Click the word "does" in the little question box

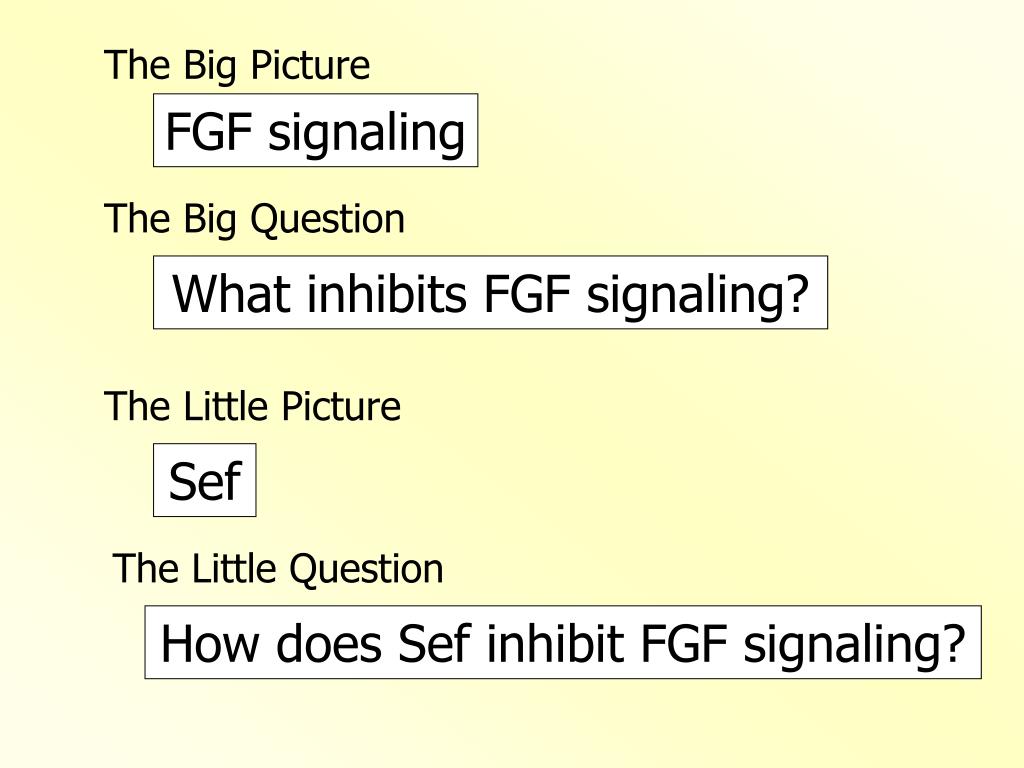coord(328,644)
